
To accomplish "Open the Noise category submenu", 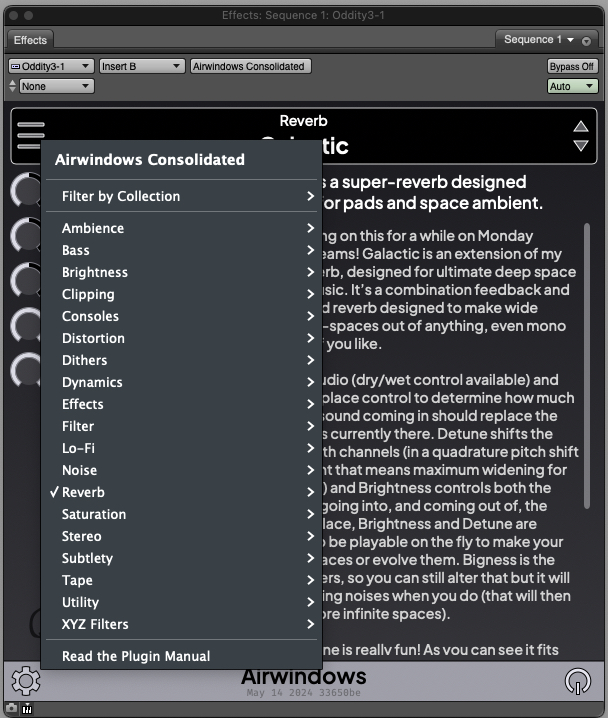I will (181, 470).
